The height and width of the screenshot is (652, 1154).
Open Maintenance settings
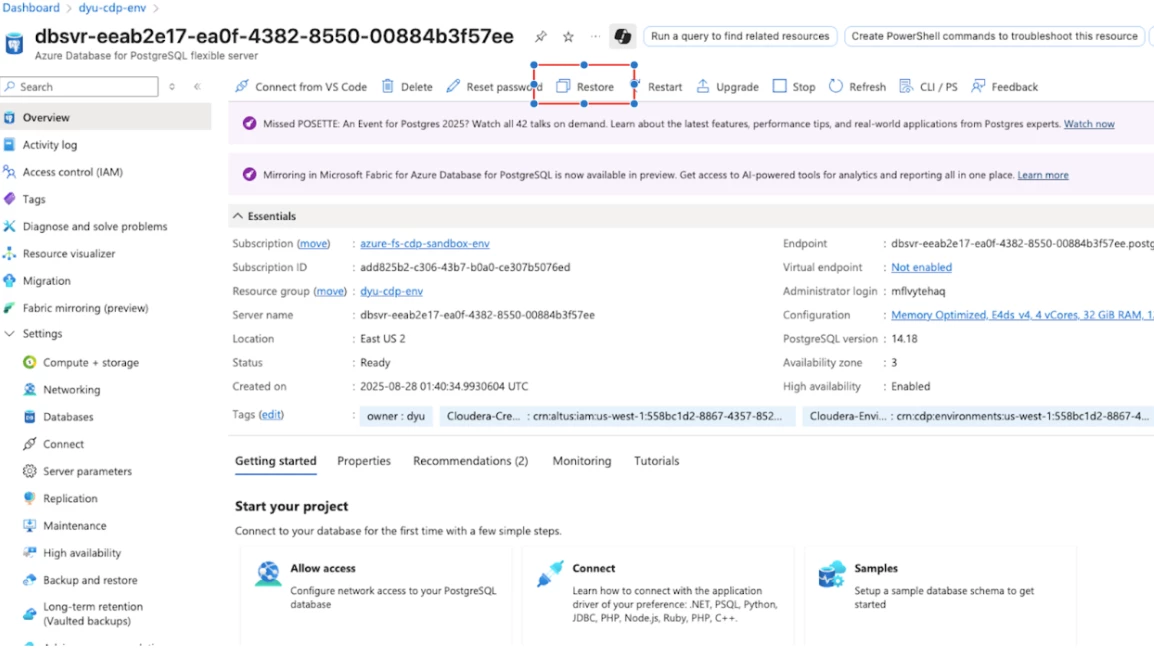pos(74,526)
